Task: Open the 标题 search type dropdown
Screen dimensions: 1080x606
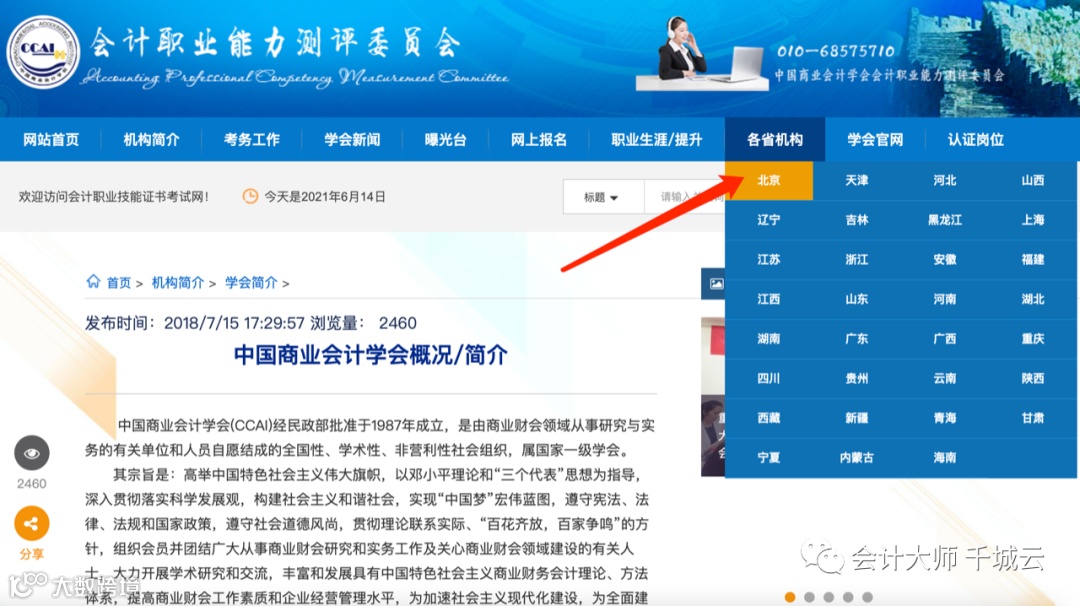Action: 603,197
